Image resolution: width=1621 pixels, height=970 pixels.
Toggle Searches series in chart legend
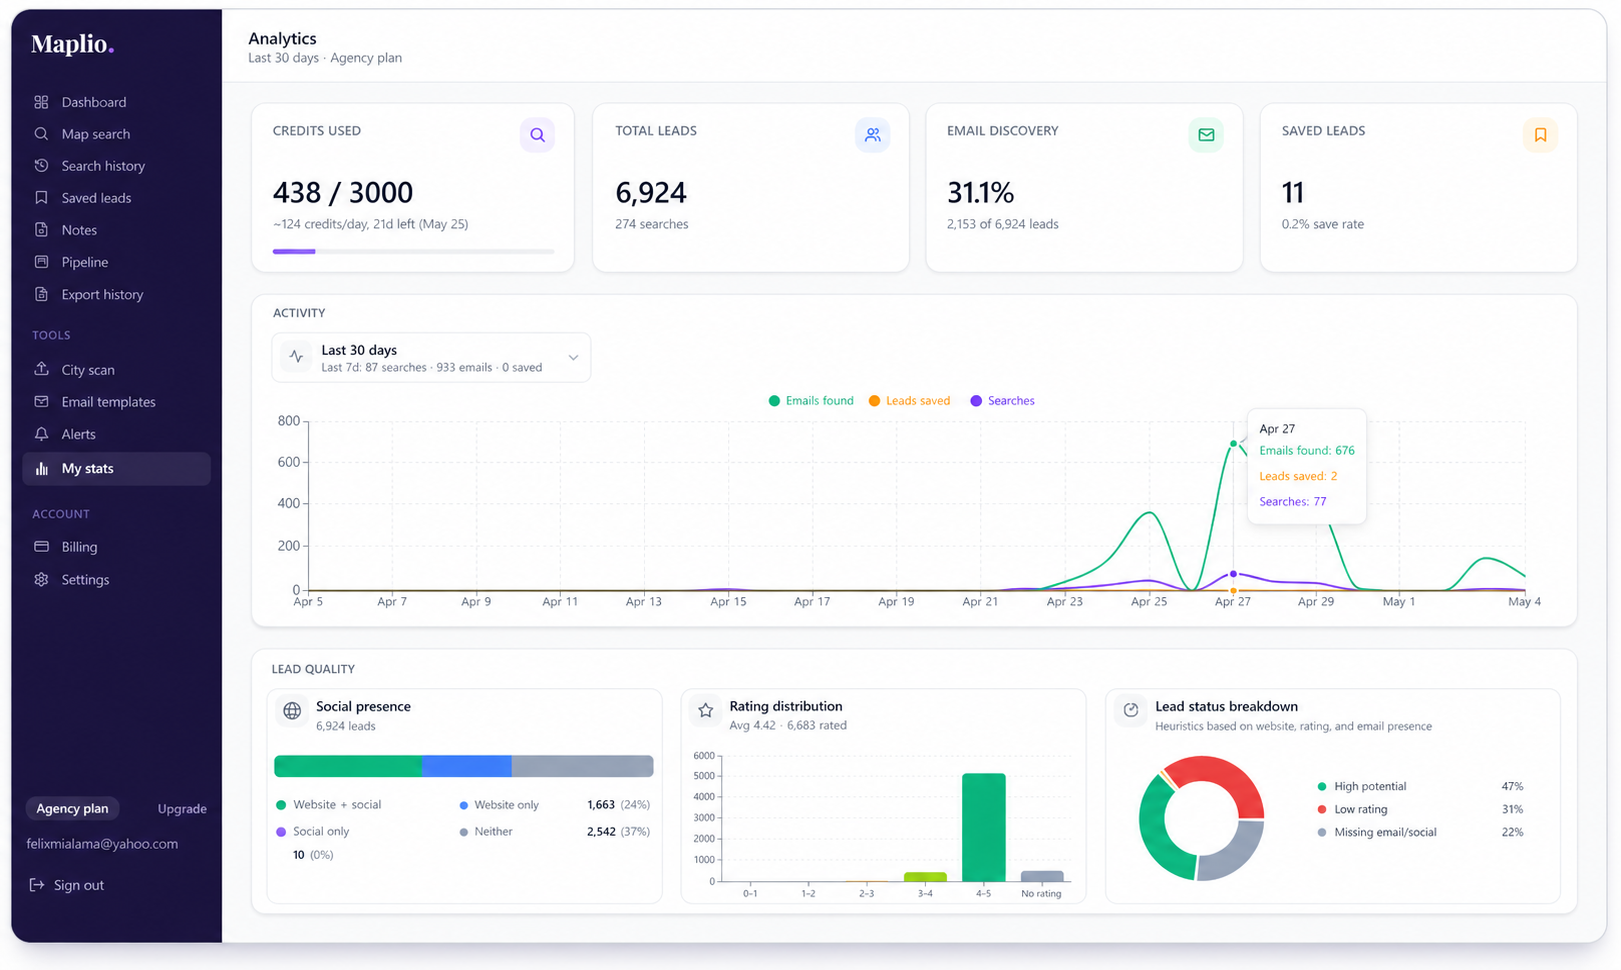click(x=1002, y=401)
